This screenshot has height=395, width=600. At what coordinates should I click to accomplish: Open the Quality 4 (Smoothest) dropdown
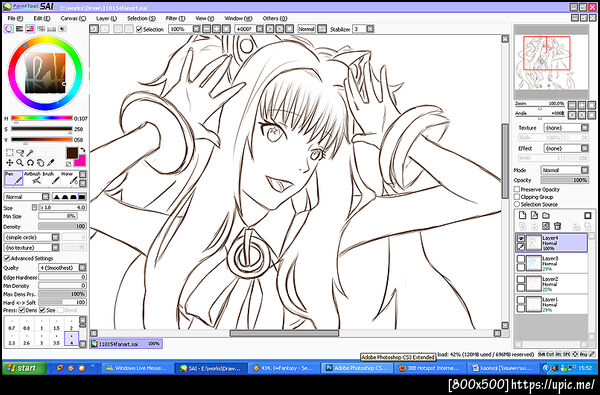click(x=82, y=268)
